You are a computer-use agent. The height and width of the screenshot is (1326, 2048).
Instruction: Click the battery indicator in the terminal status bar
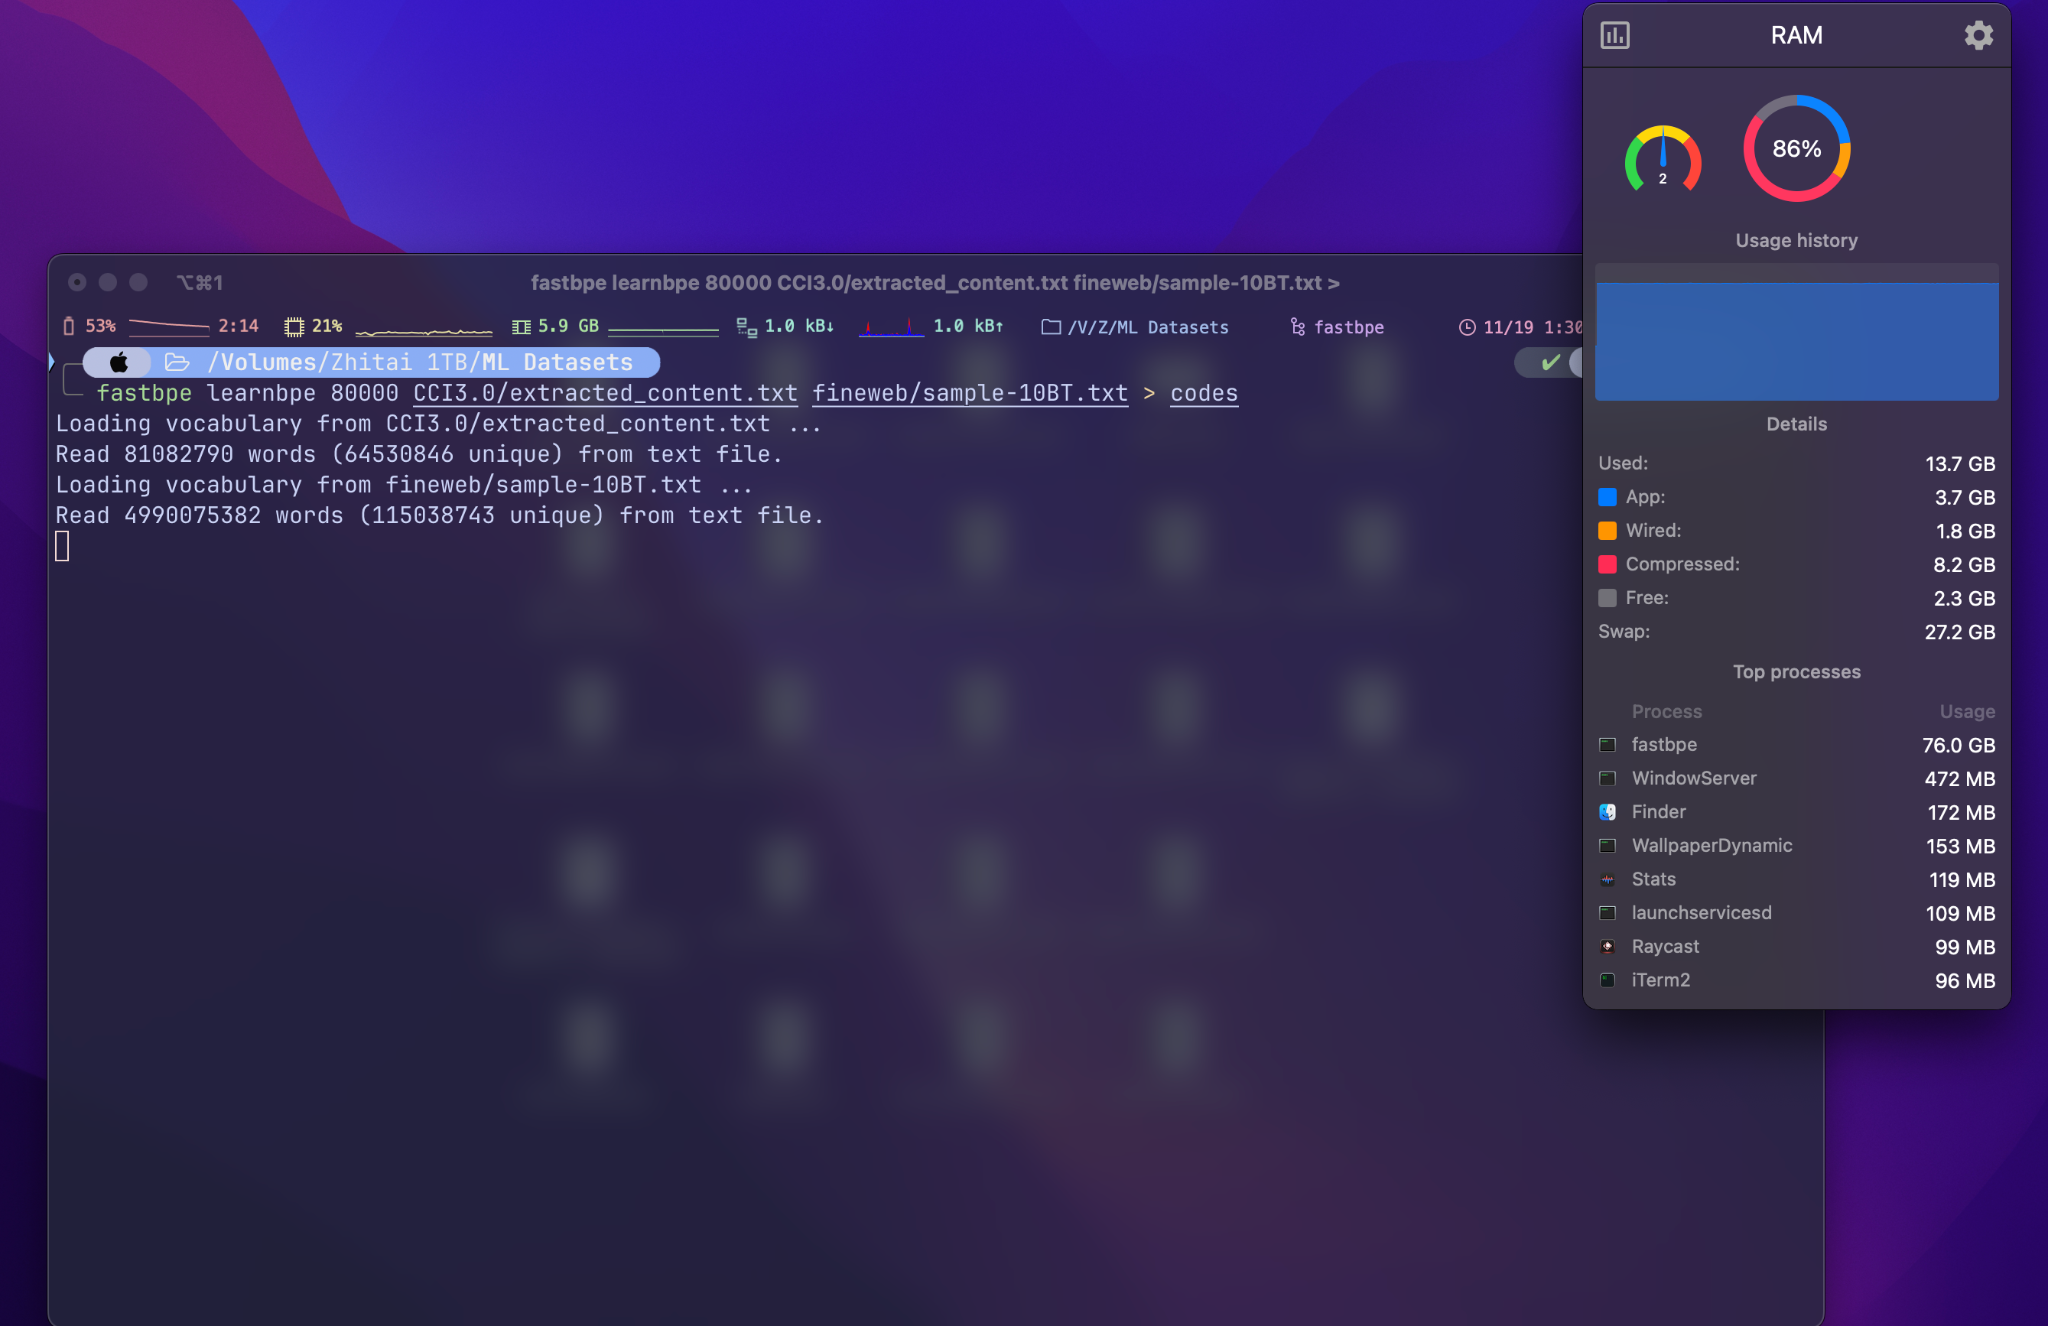click(68, 325)
